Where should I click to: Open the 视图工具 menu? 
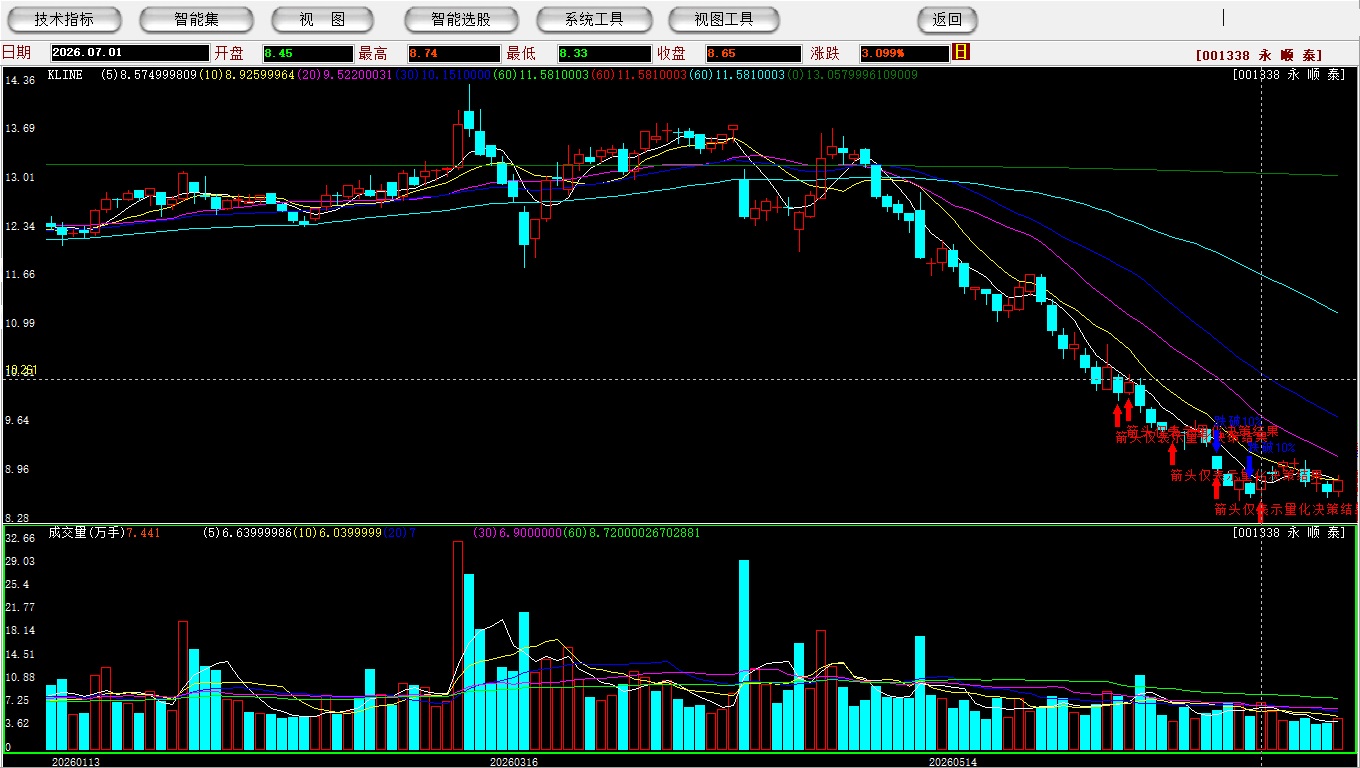click(x=725, y=19)
